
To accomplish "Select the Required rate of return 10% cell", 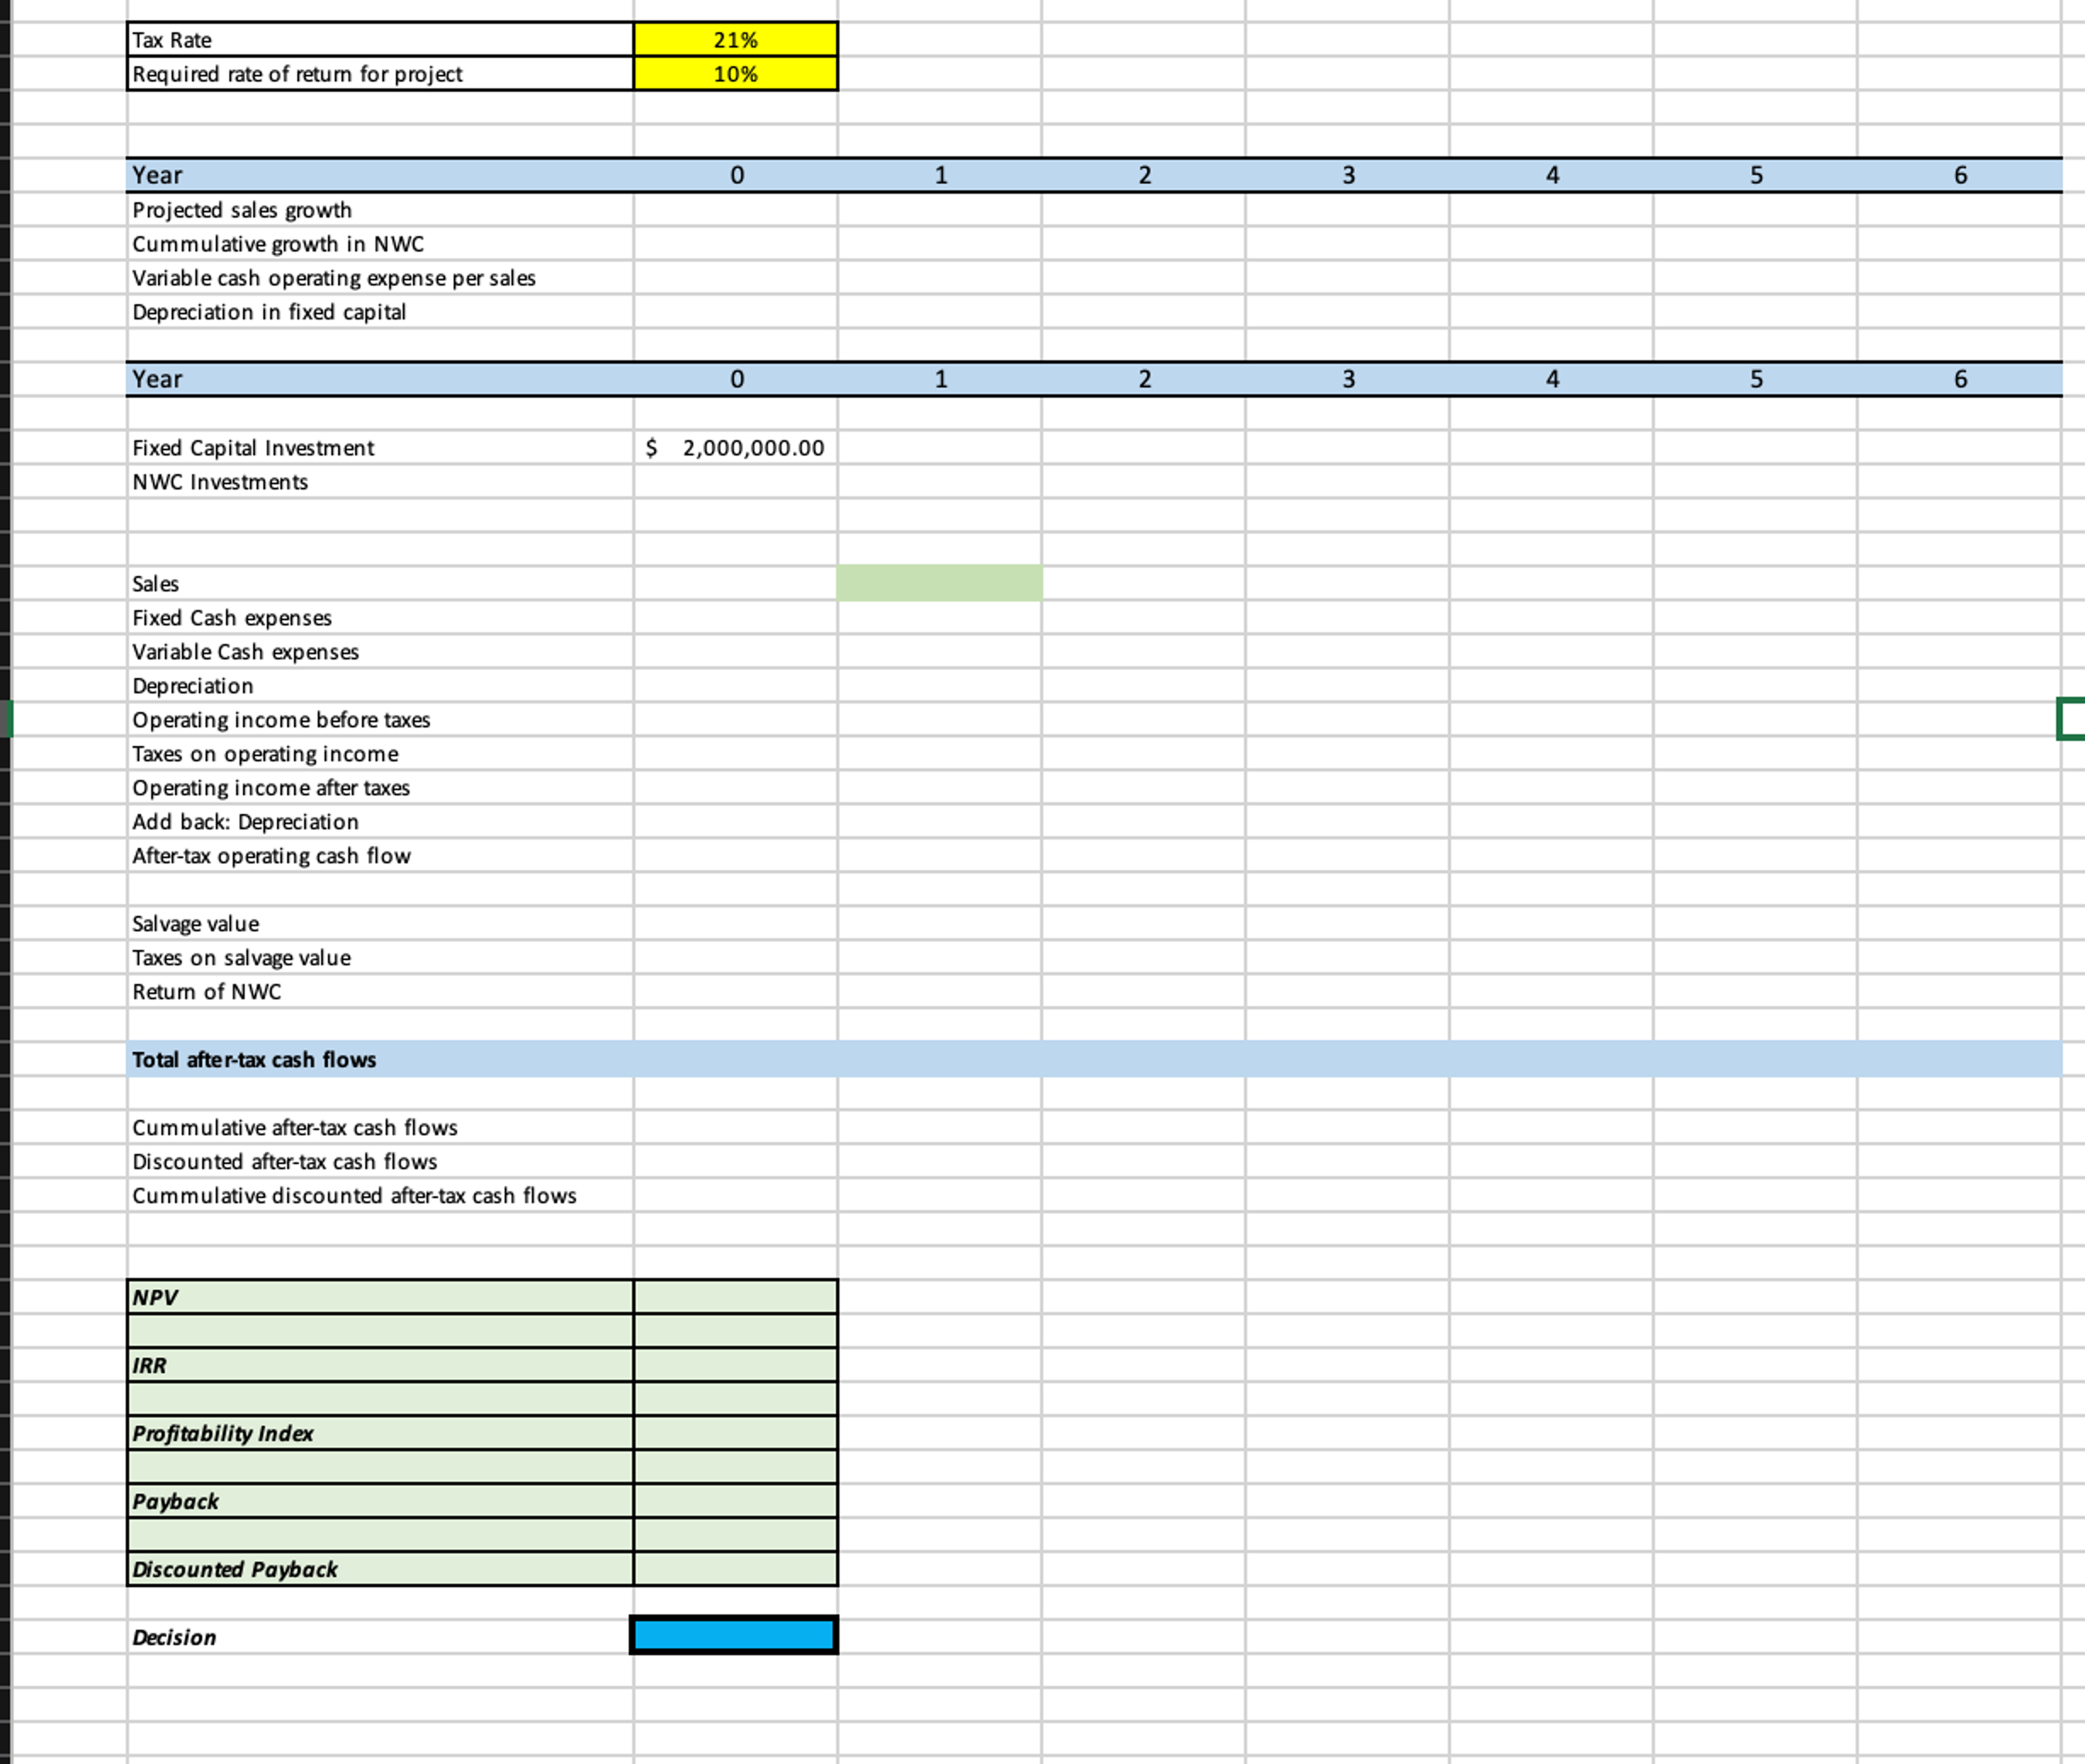I will pos(735,74).
